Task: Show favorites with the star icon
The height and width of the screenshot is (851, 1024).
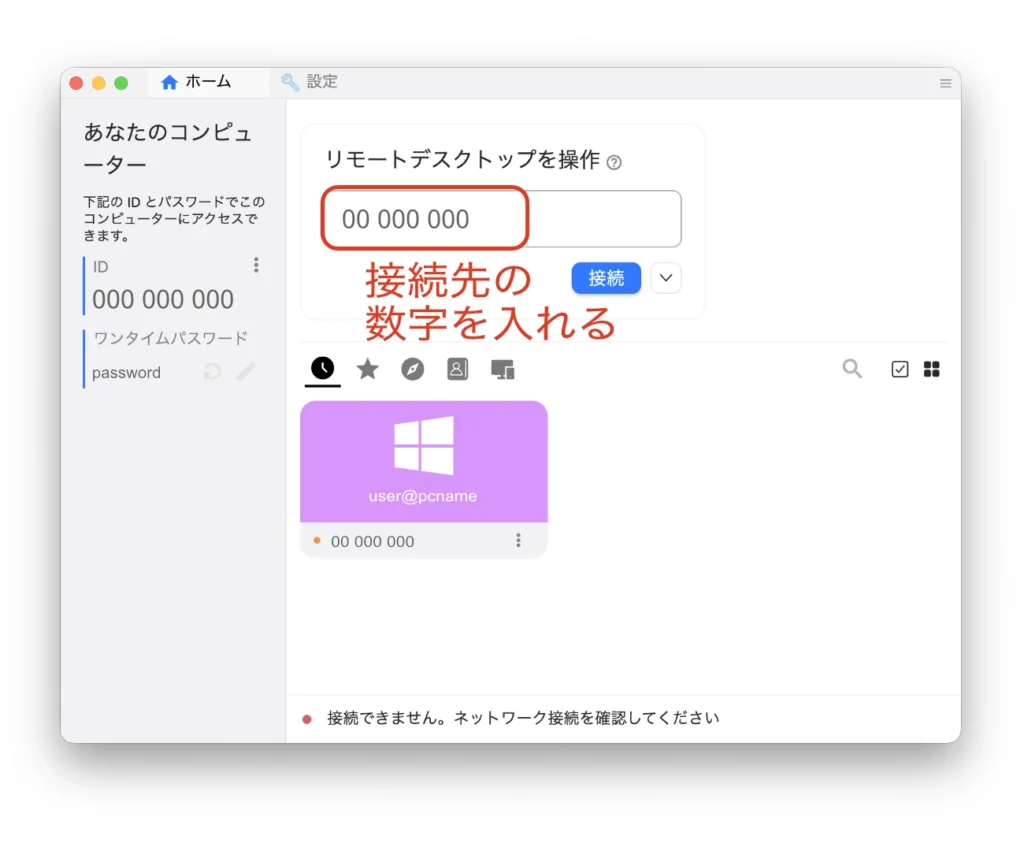Action: (367, 369)
